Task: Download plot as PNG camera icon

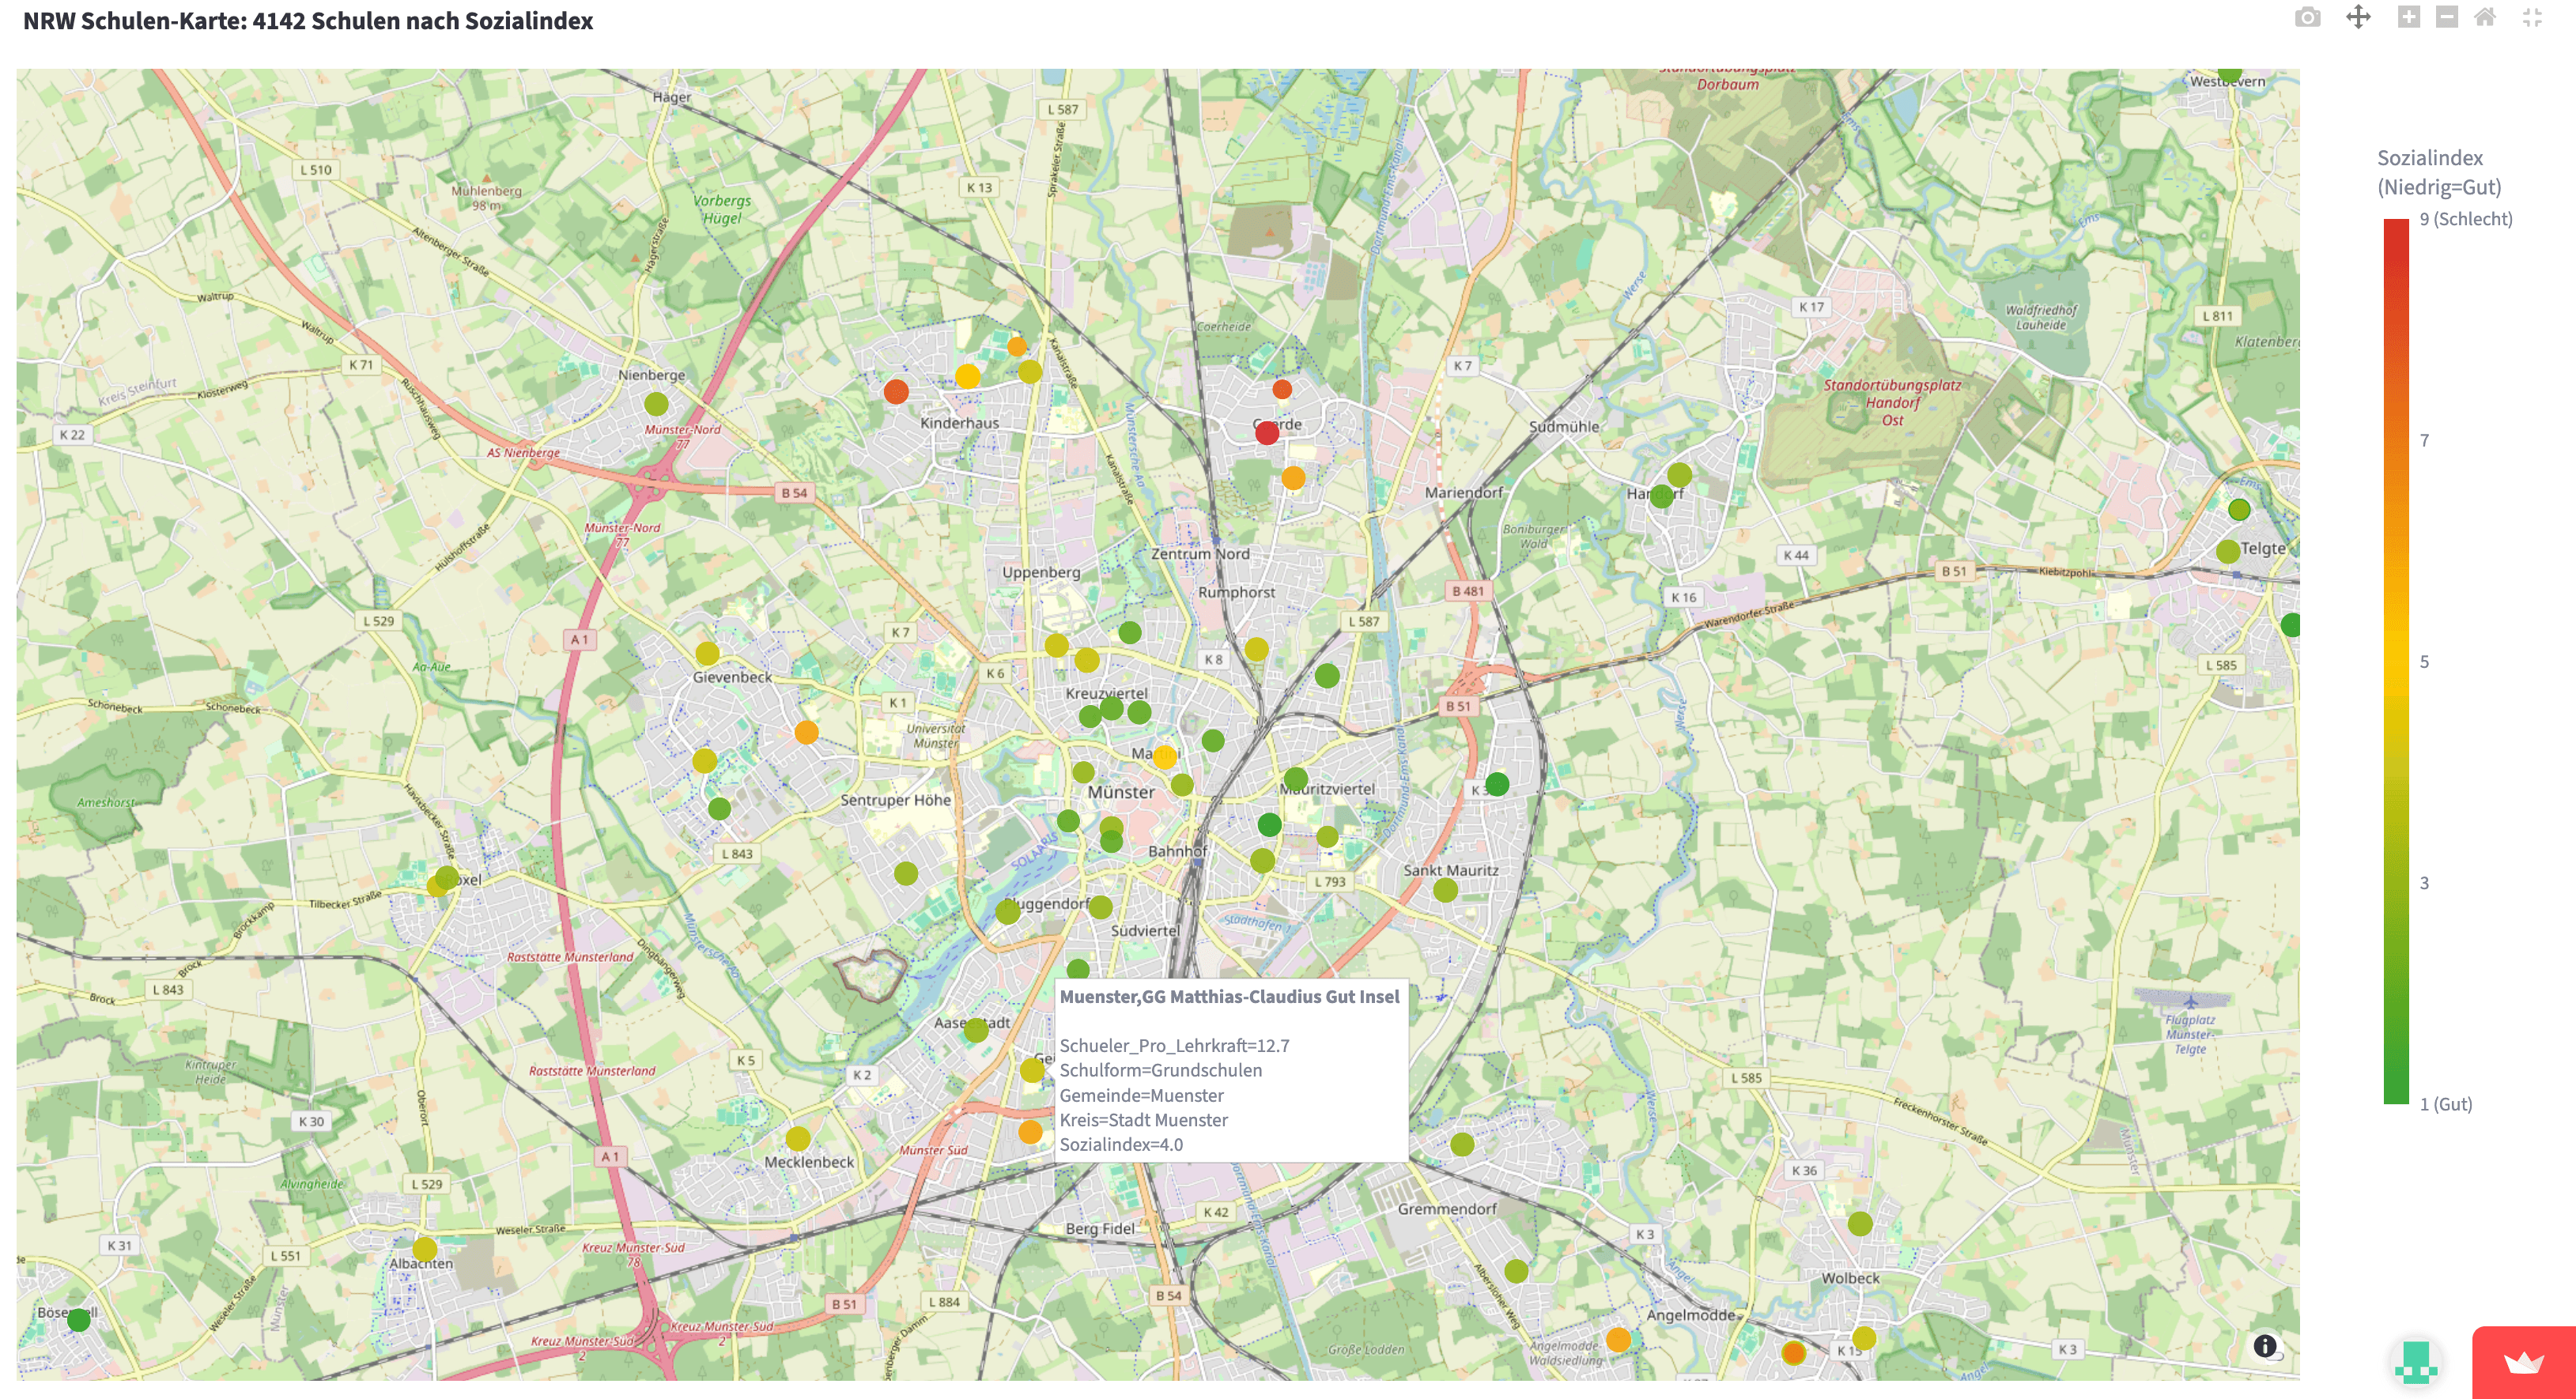Action: tap(2307, 17)
